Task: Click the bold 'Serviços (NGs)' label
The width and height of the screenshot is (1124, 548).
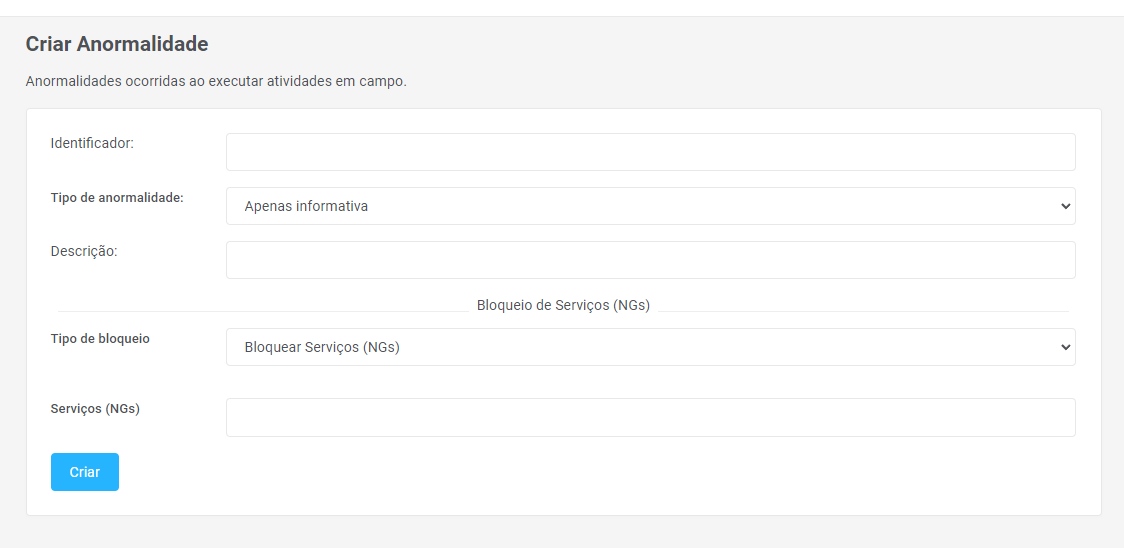Action: [95, 408]
